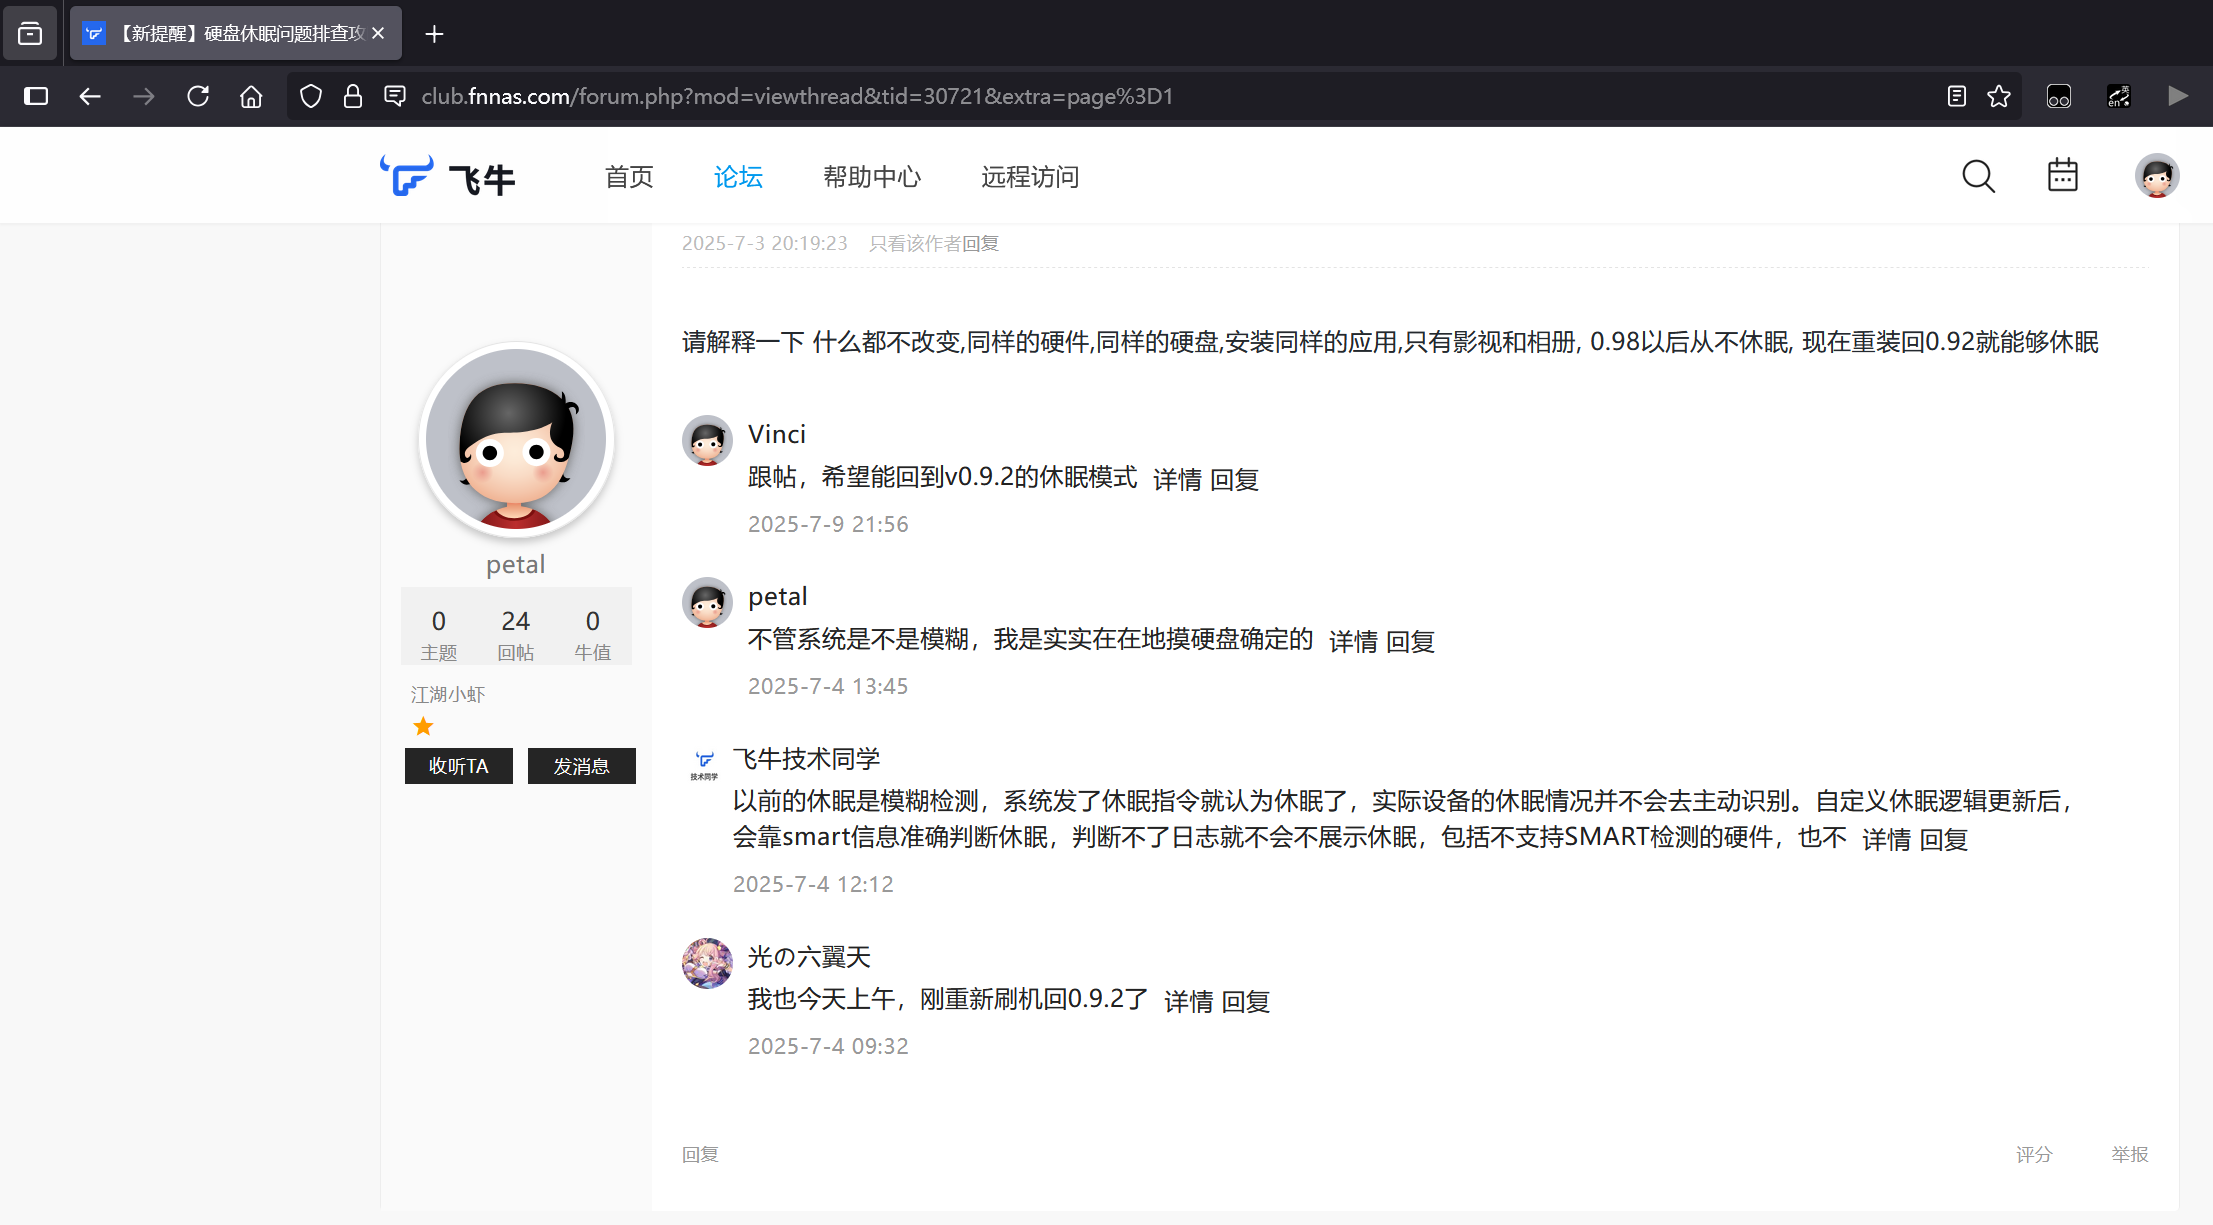This screenshot has width=2213, height=1225.
Task: Open the 论坛 navigation tab
Action: (x=738, y=177)
